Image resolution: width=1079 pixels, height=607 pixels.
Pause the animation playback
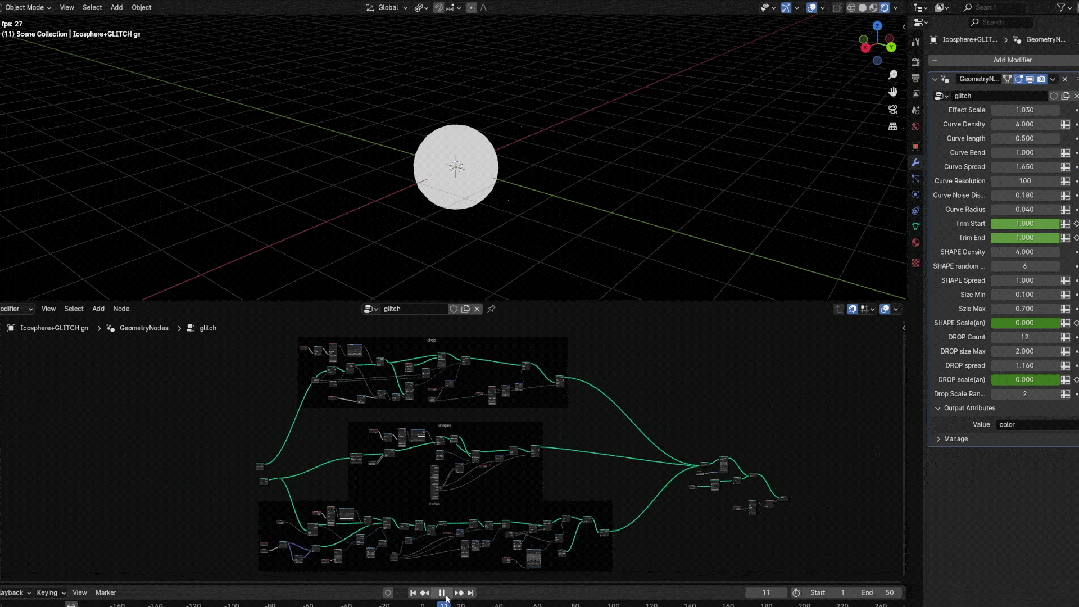pos(442,593)
